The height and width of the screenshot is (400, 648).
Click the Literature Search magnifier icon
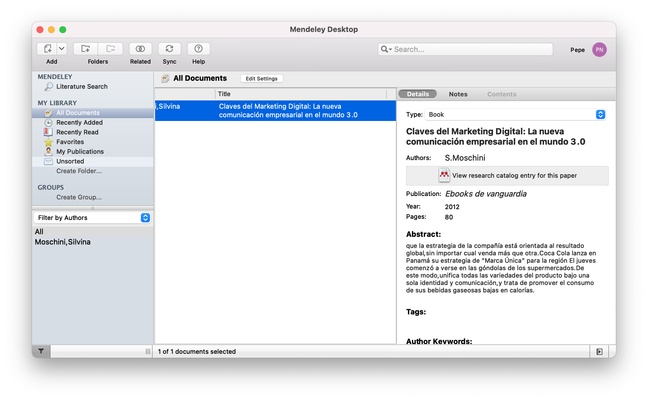[49, 86]
